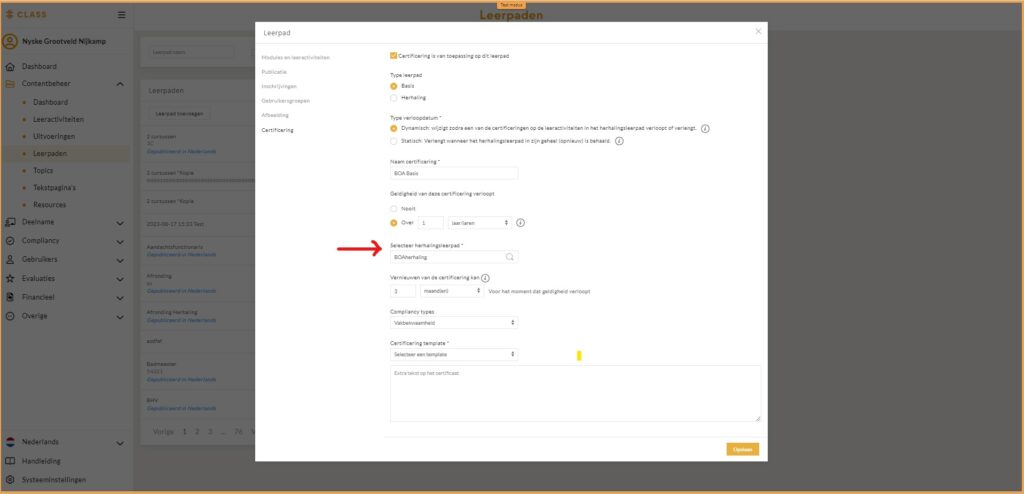The height and width of the screenshot is (494, 1024).
Task: Click search icon in herhalingsleerpad field
Action: pyautogui.click(x=510, y=257)
